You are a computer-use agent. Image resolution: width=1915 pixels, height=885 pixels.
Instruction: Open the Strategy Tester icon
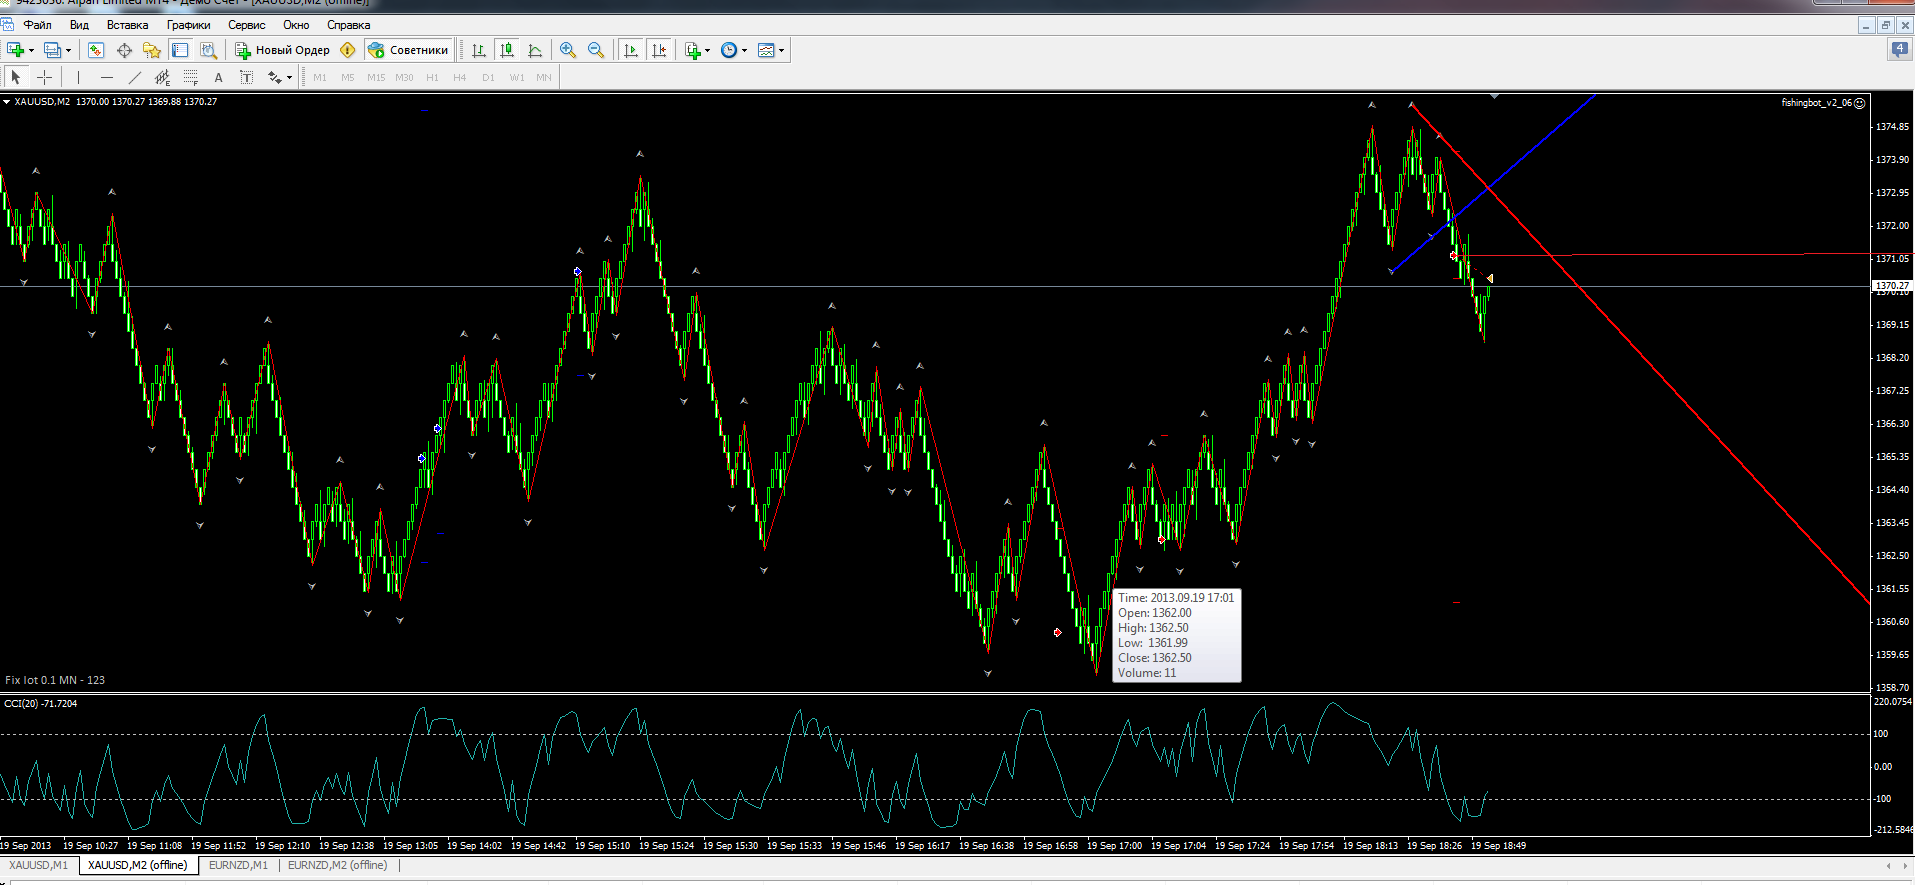click(x=208, y=50)
